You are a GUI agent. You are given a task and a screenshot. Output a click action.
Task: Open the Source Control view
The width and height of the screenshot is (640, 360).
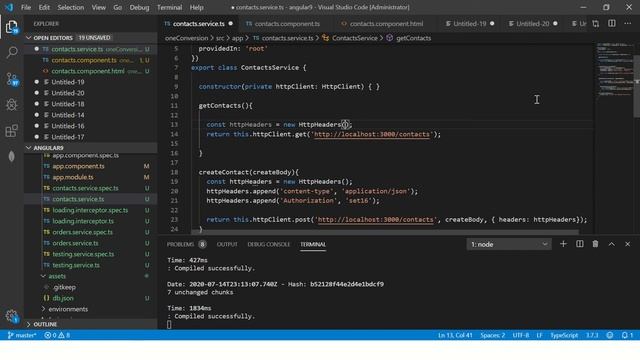pyautogui.click(x=12, y=78)
